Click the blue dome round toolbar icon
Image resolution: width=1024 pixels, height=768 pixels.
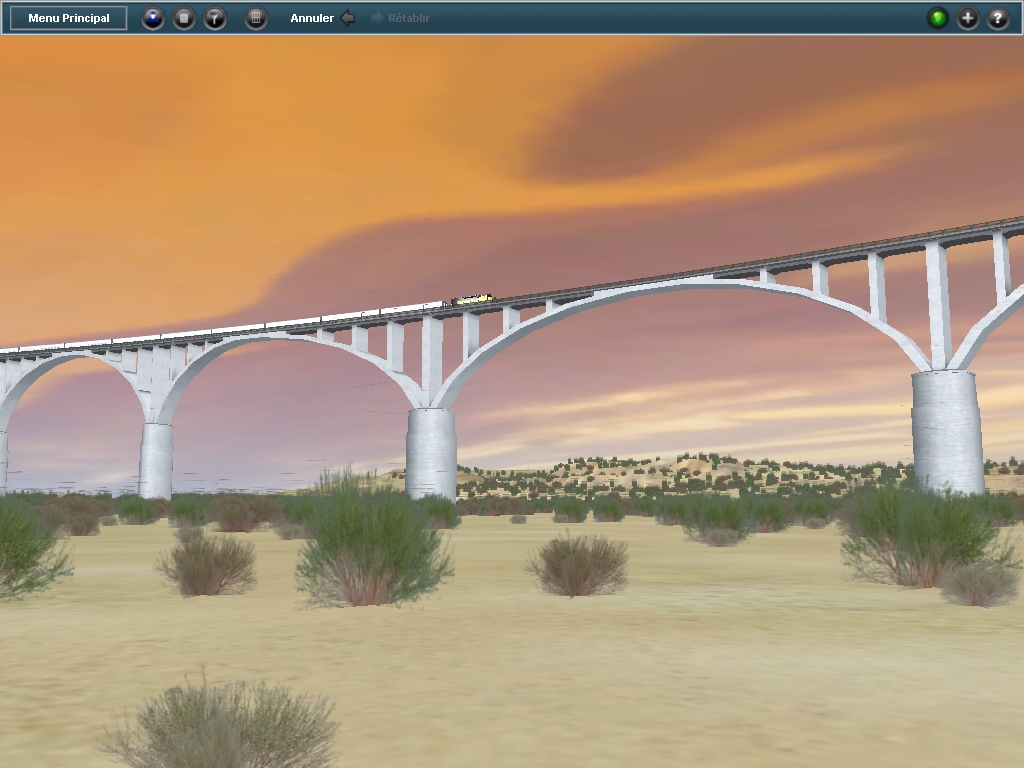click(153, 18)
